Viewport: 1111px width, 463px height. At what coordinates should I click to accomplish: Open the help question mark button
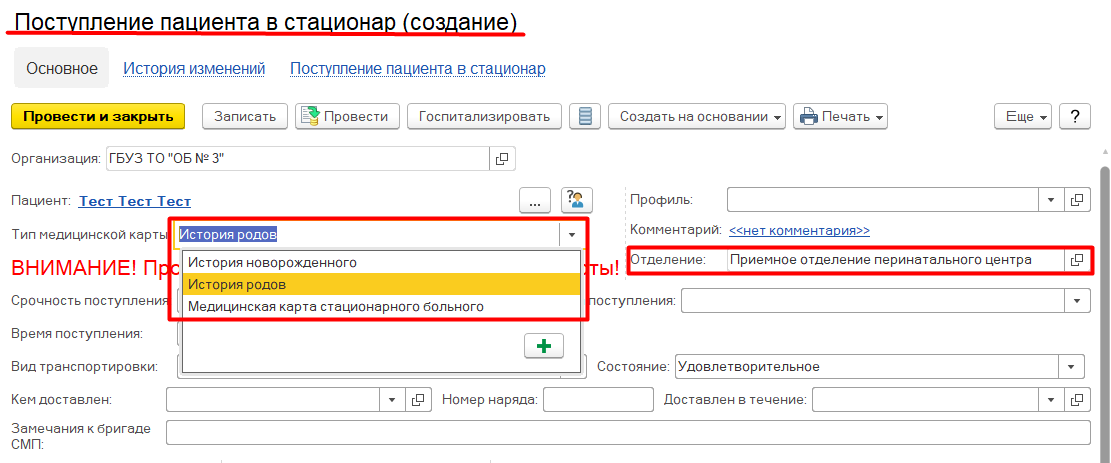(1074, 116)
